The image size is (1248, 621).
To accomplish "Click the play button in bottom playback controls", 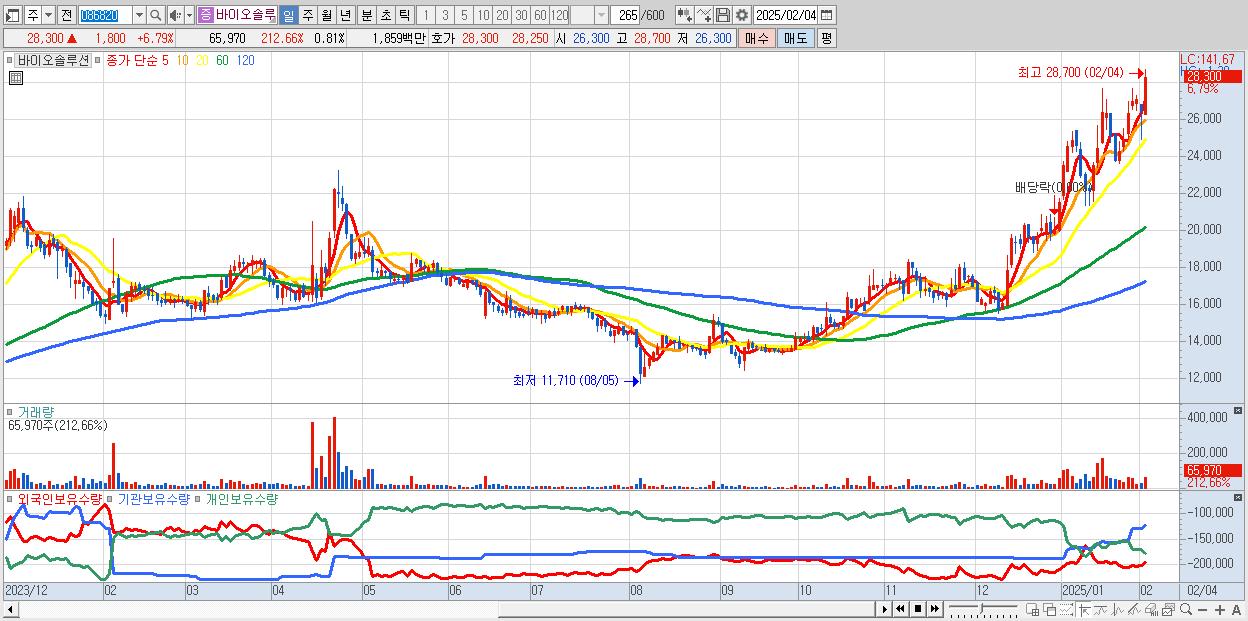I will pyautogui.click(x=885, y=609).
